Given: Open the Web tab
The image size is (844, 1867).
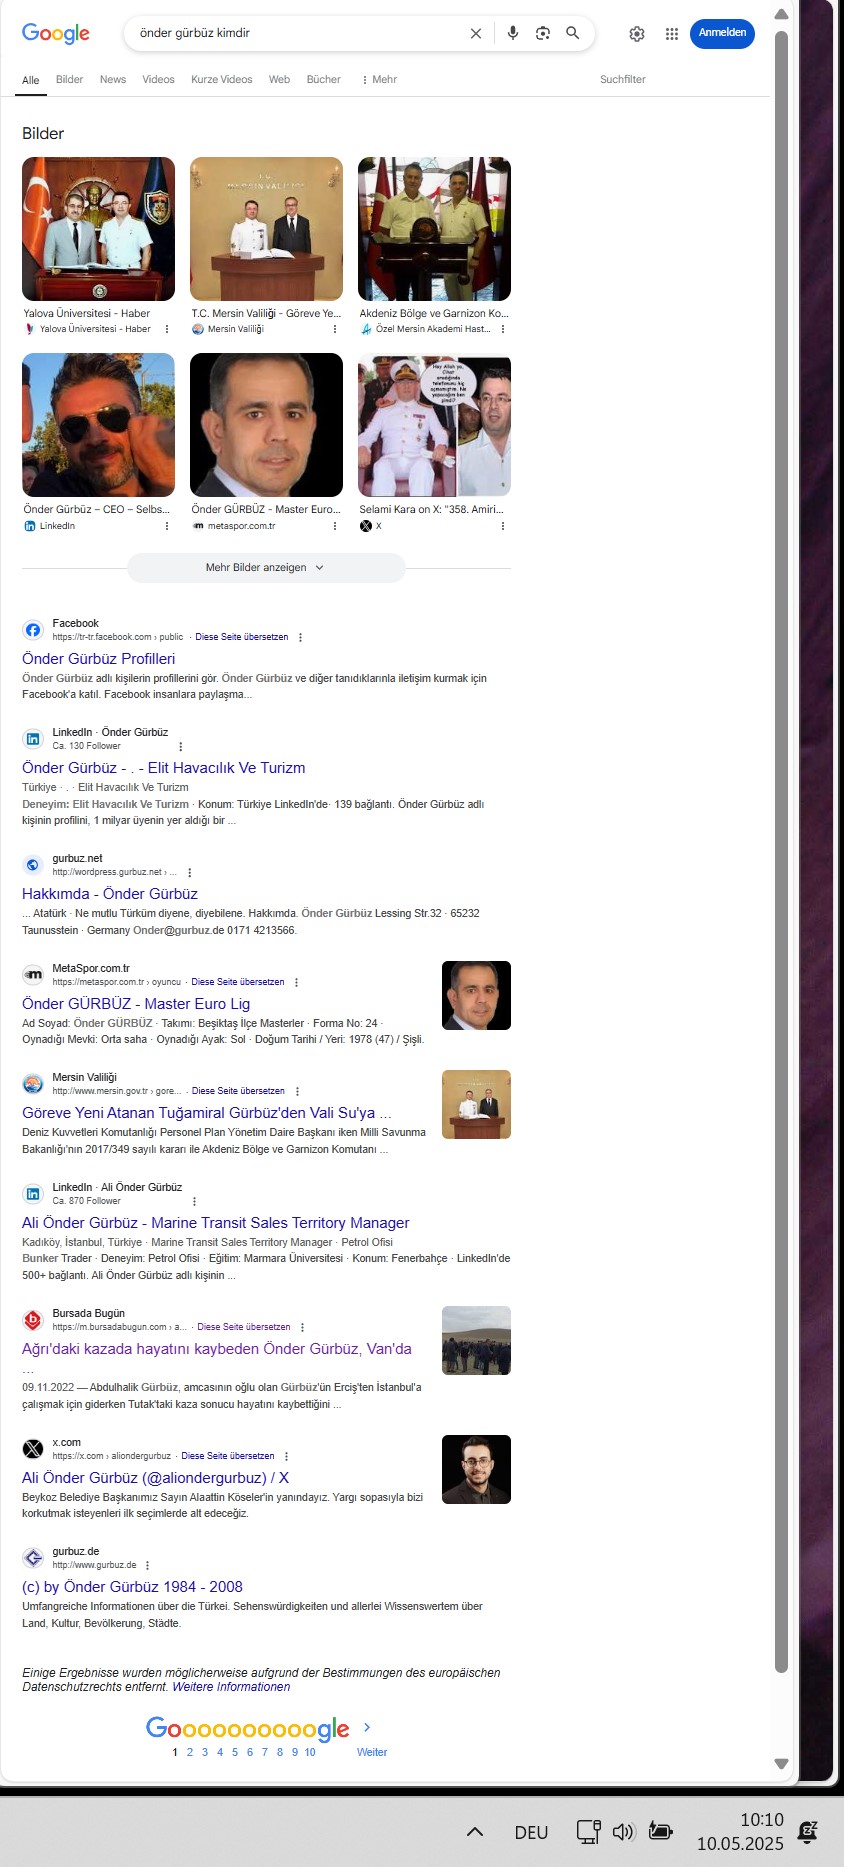Looking at the screenshot, I should click(279, 79).
